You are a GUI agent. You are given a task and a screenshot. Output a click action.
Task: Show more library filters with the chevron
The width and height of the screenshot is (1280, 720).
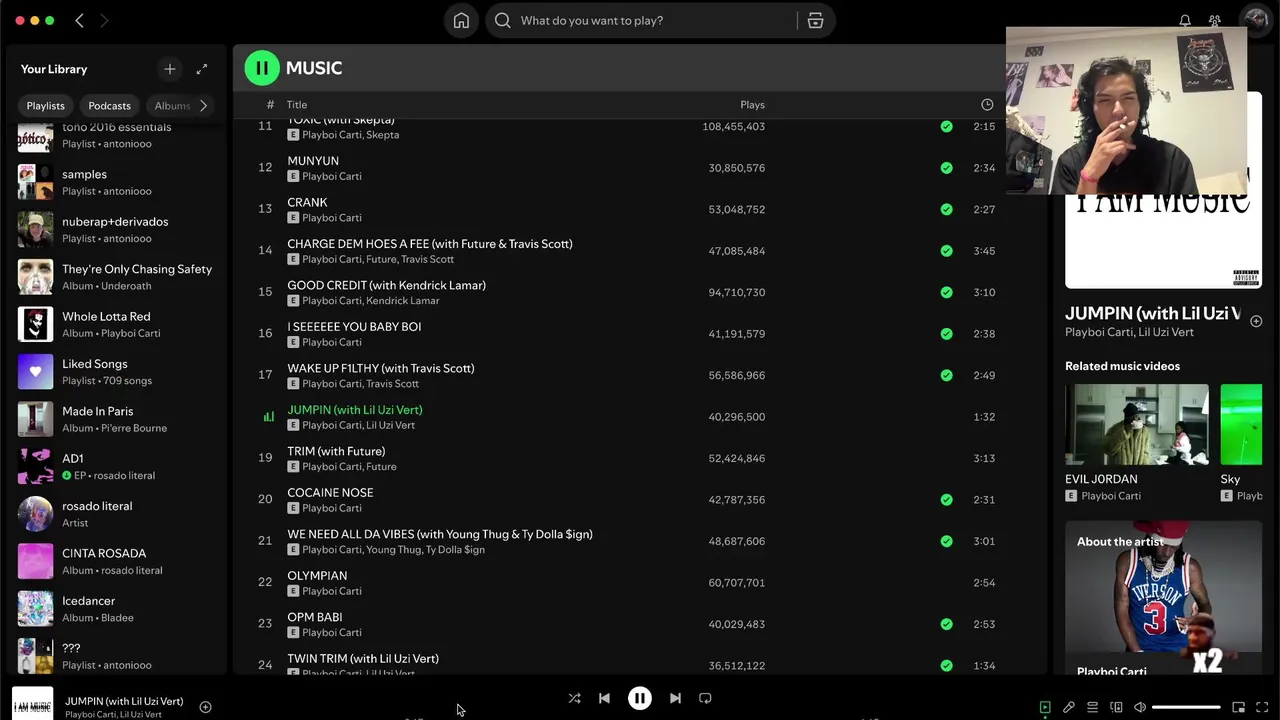(x=203, y=105)
